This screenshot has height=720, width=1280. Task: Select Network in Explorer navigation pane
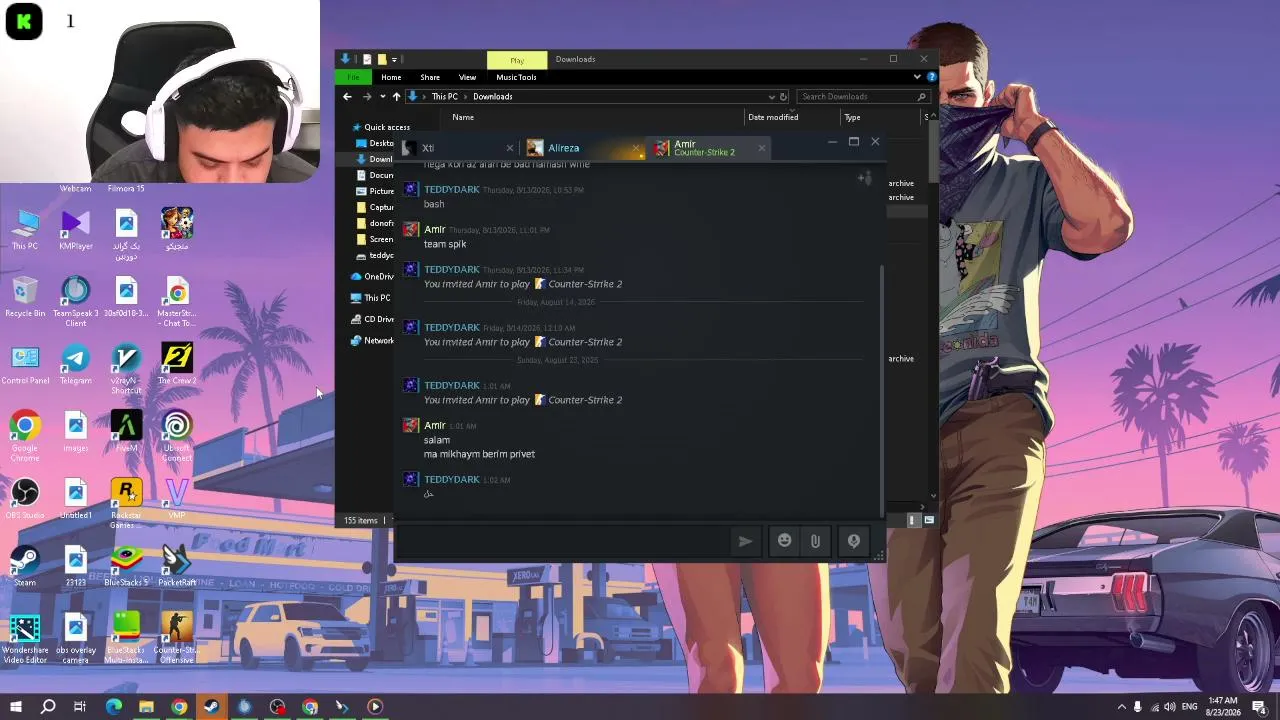[372, 341]
